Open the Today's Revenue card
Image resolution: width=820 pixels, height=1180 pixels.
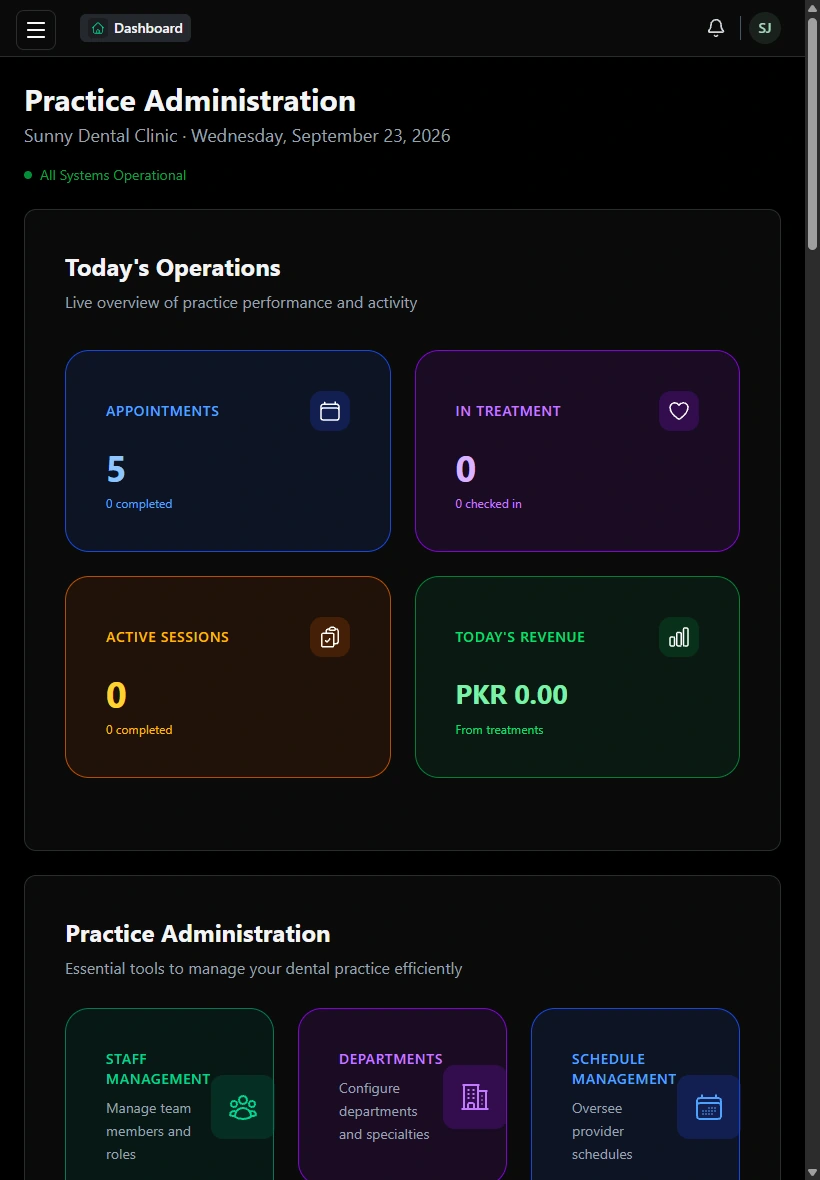(577, 677)
